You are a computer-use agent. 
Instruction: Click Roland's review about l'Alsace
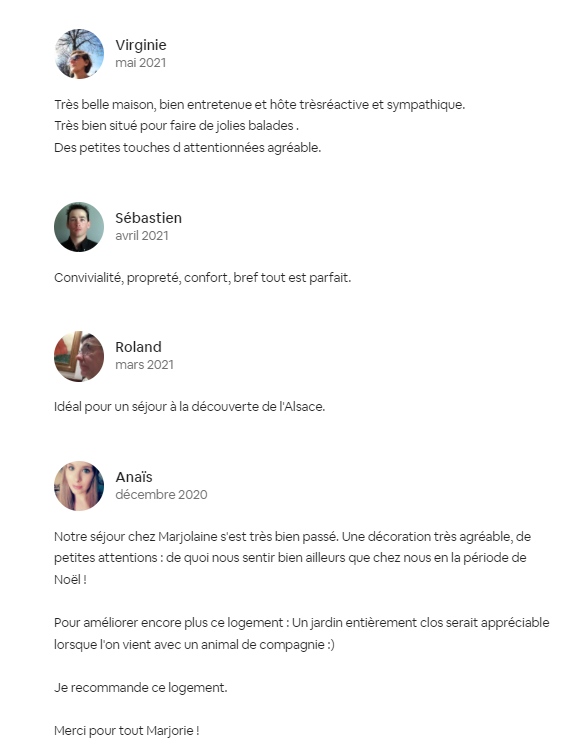pyautogui.click(x=189, y=407)
